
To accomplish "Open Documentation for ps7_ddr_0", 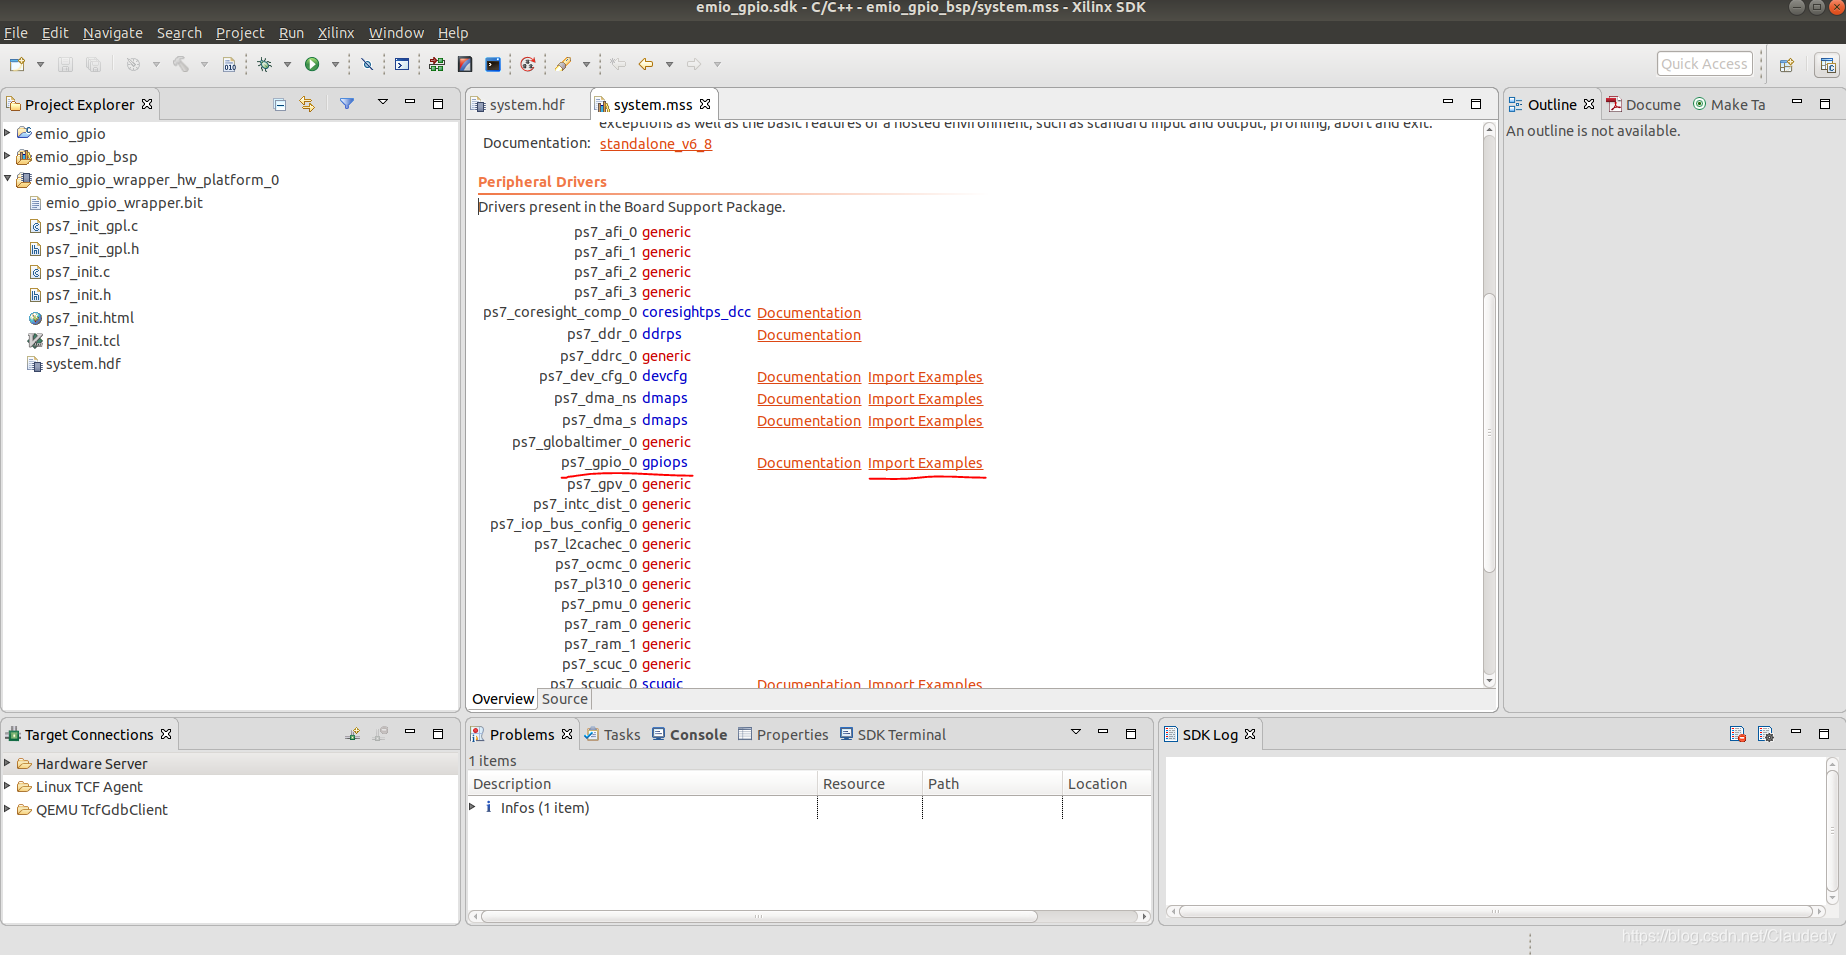I will [x=809, y=335].
